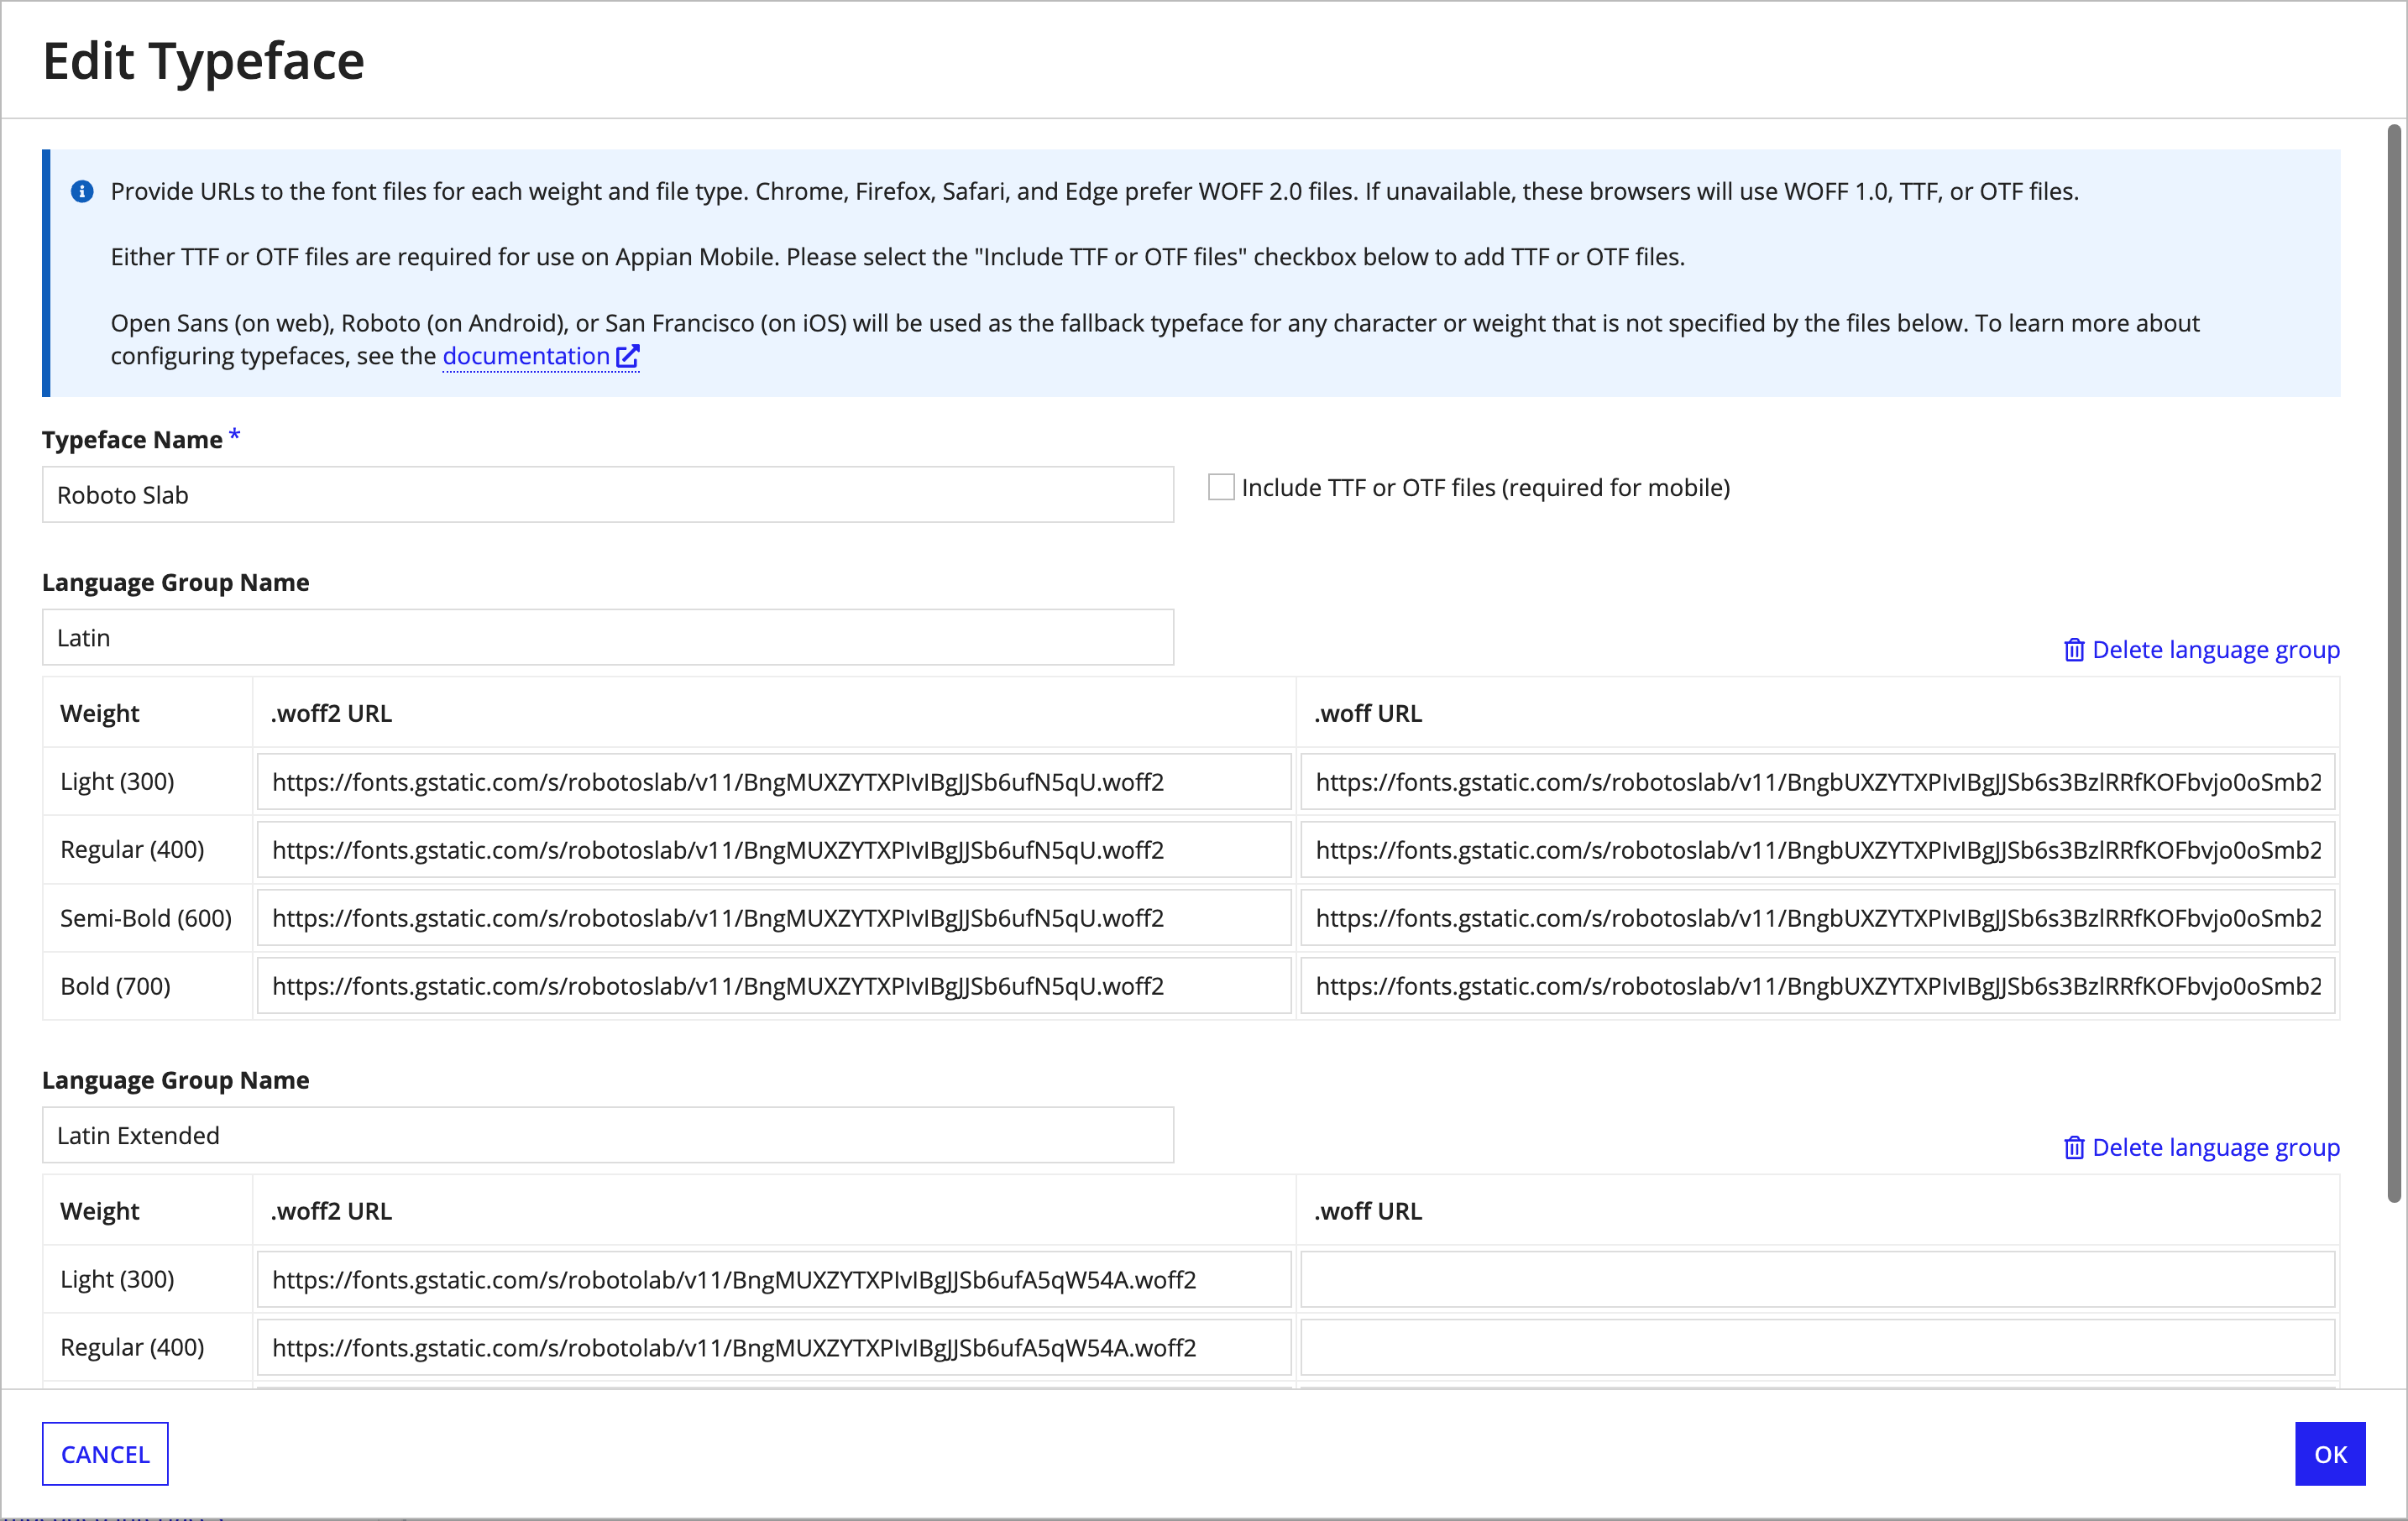
Task: Click empty Latin Extended Regular (400) woff URL field
Action: coord(1818,1347)
